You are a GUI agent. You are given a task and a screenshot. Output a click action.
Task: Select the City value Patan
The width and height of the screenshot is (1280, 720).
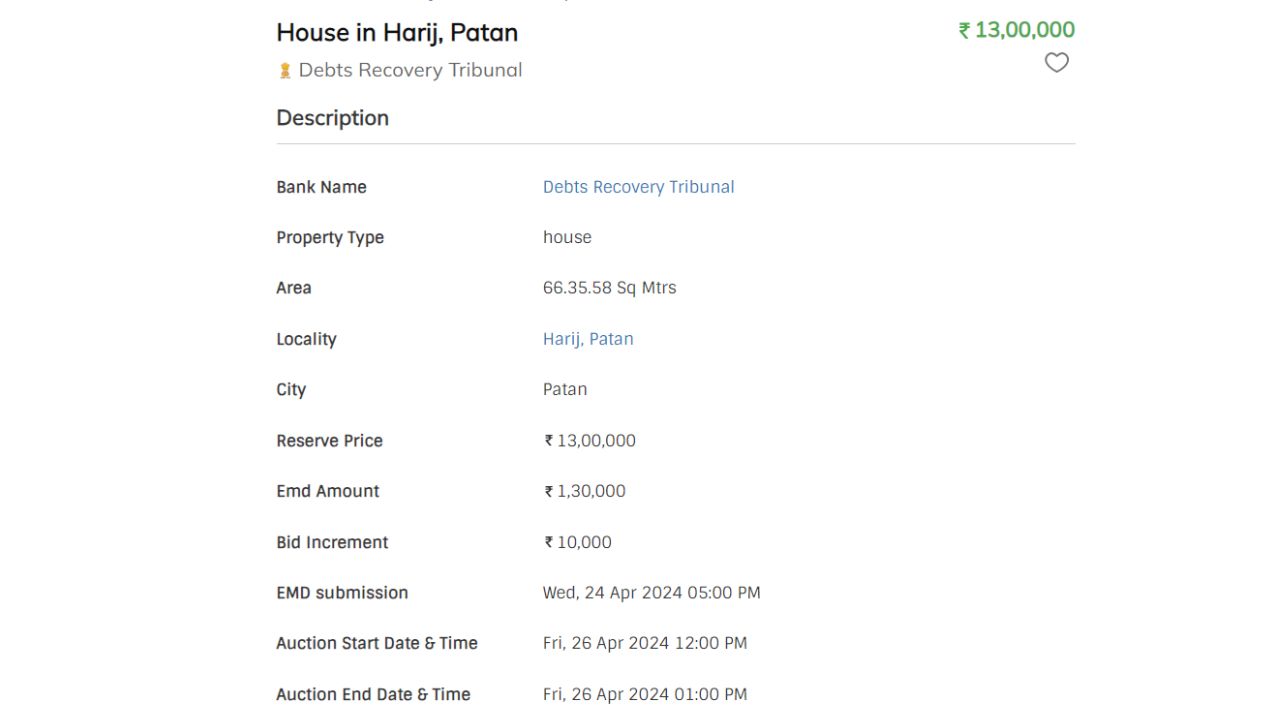(565, 390)
